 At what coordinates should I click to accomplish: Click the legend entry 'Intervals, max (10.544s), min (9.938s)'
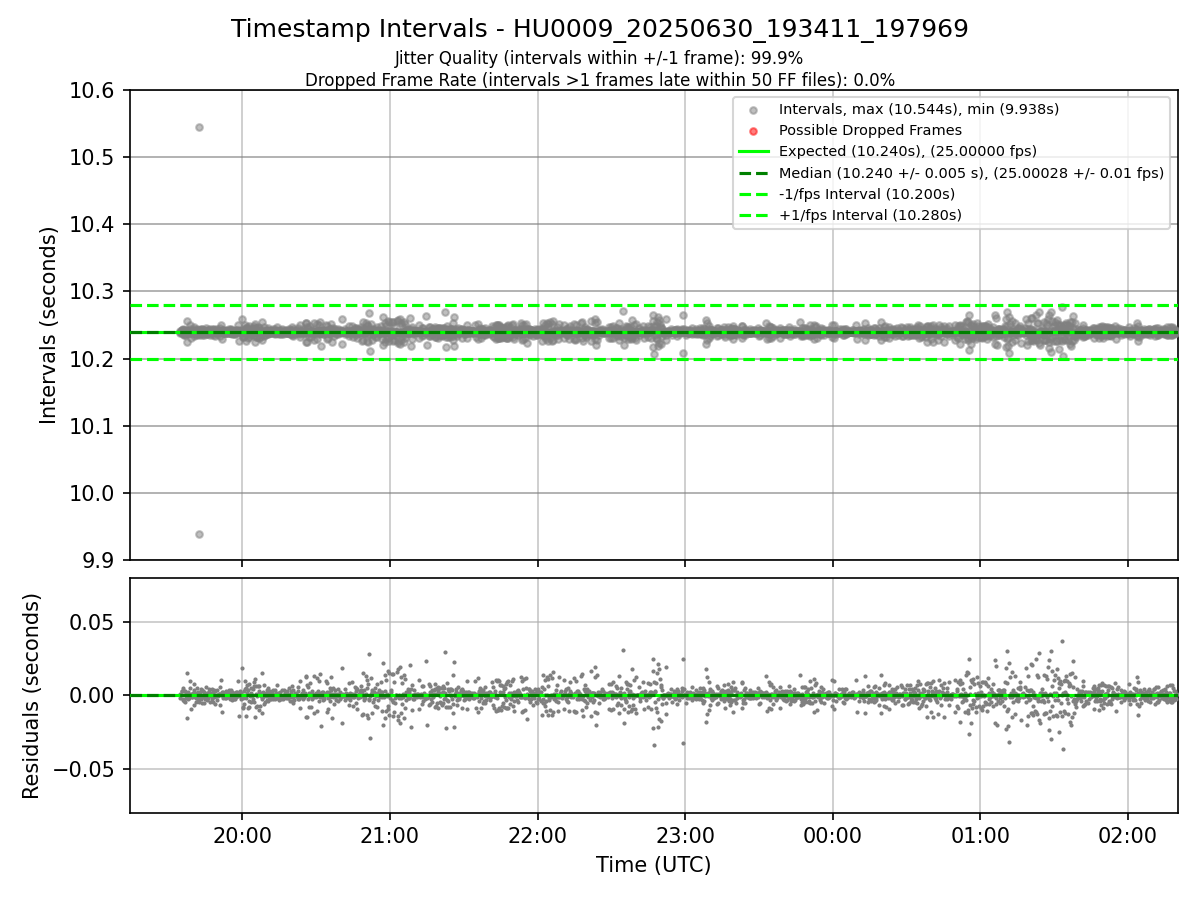[x=919, y=109]
